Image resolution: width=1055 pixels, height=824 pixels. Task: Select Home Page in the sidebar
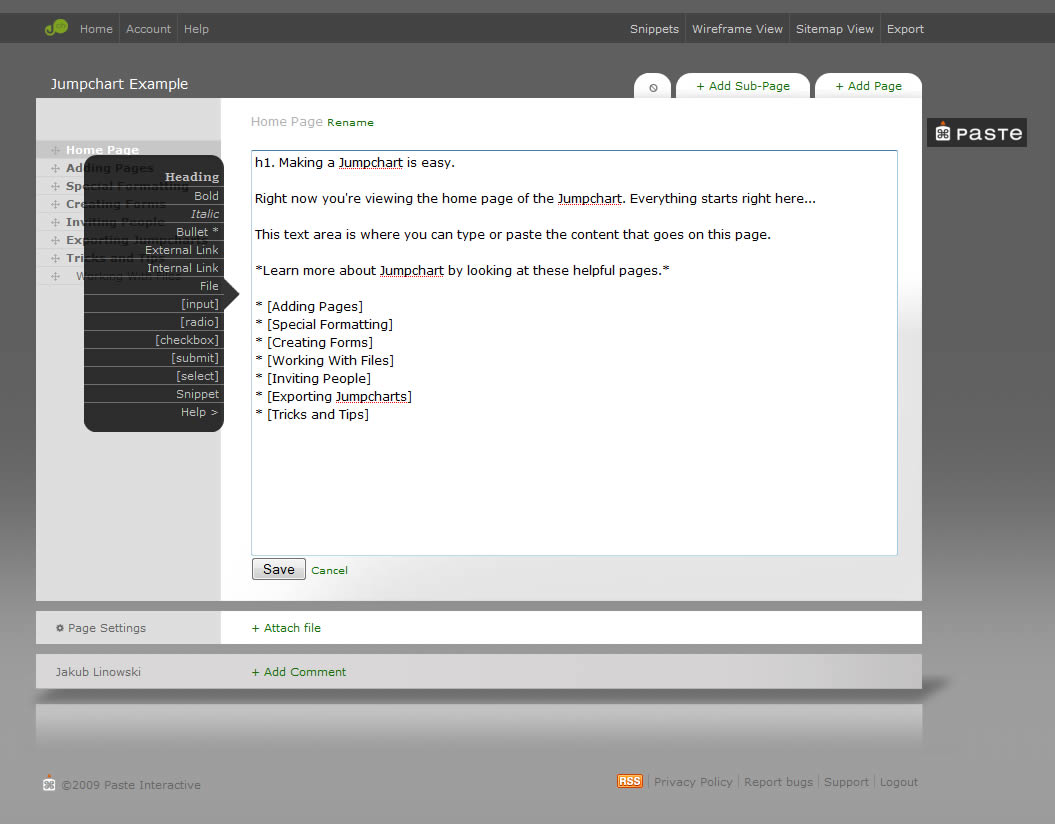[x=102, y=150]
